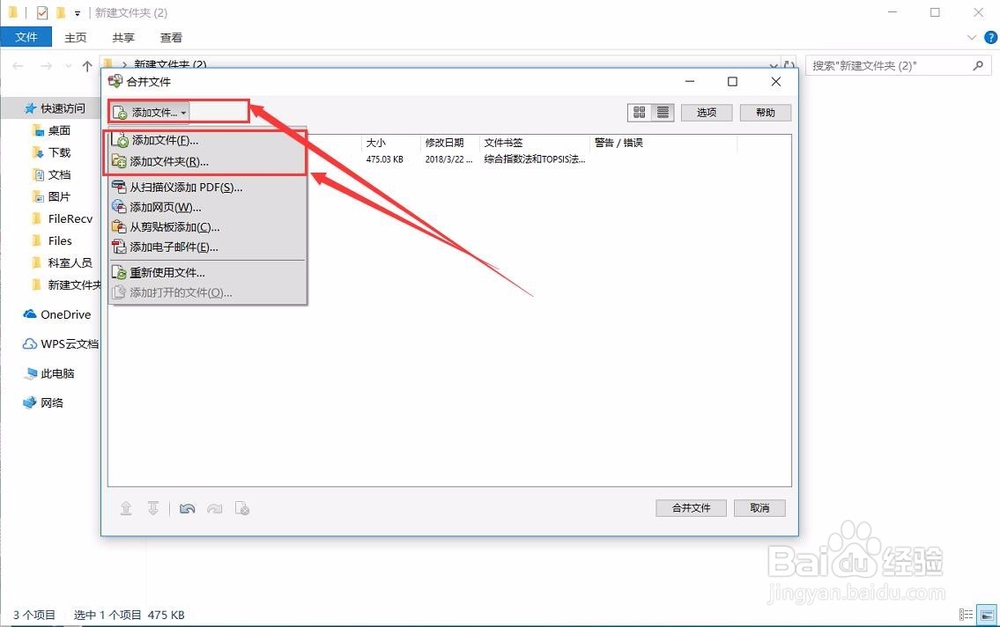Sort by 修改日期 column header
Screen dimensions: 1000x627
click(450, 143)
